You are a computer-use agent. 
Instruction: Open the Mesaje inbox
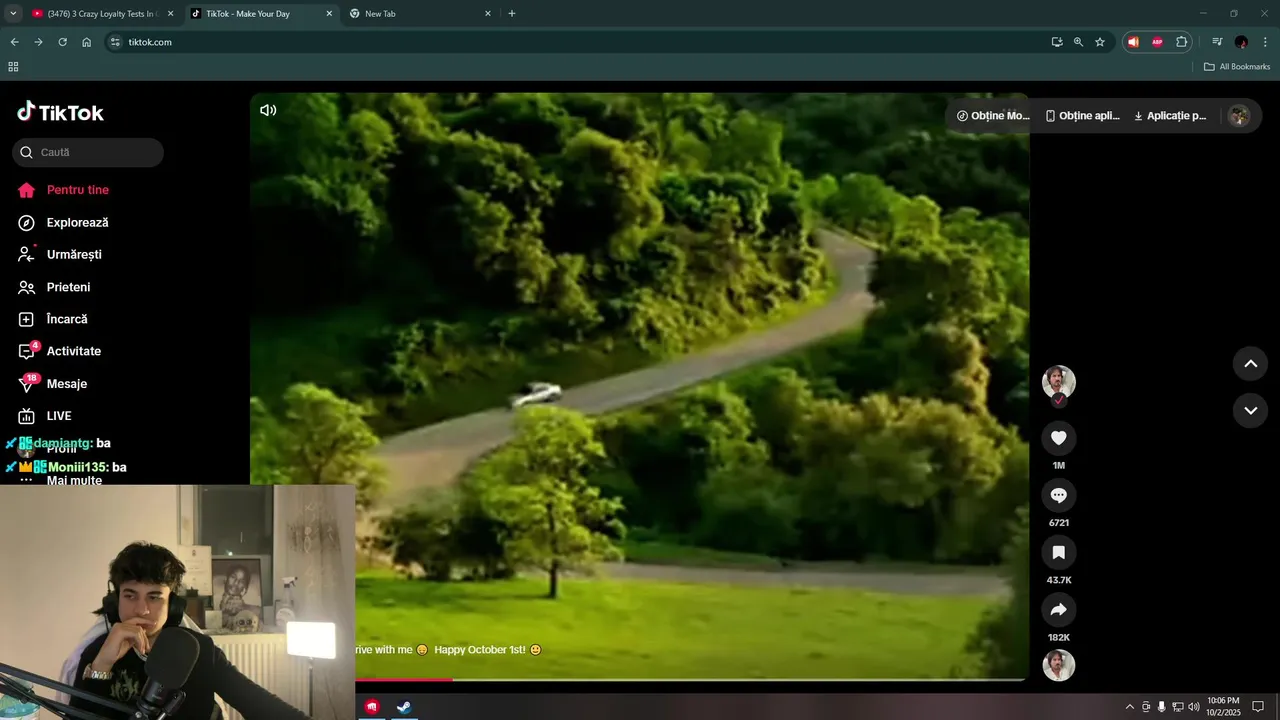point(52,383)
